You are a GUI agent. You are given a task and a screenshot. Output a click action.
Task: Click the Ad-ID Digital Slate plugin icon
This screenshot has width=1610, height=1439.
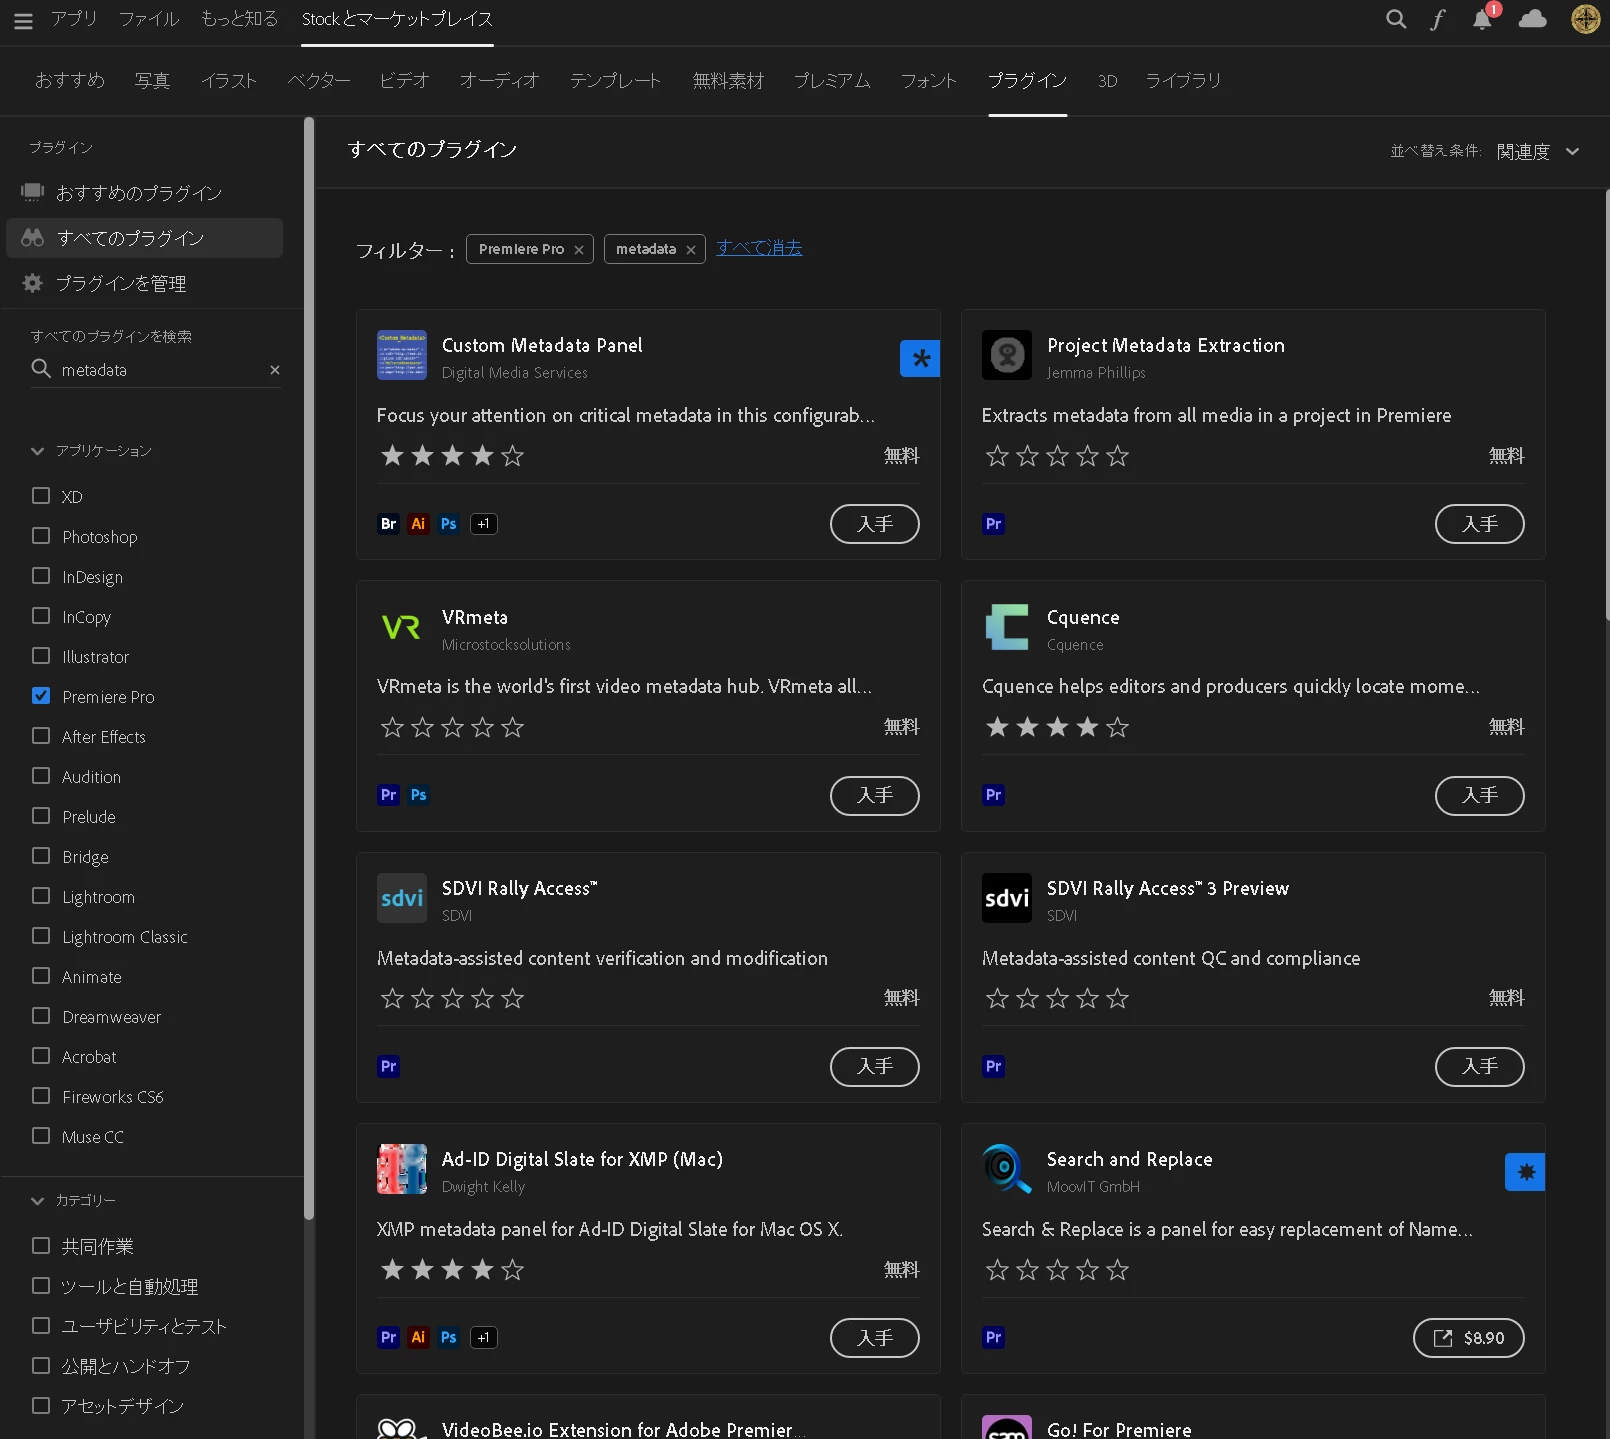pyautogui.click(x=402, y=1169)
